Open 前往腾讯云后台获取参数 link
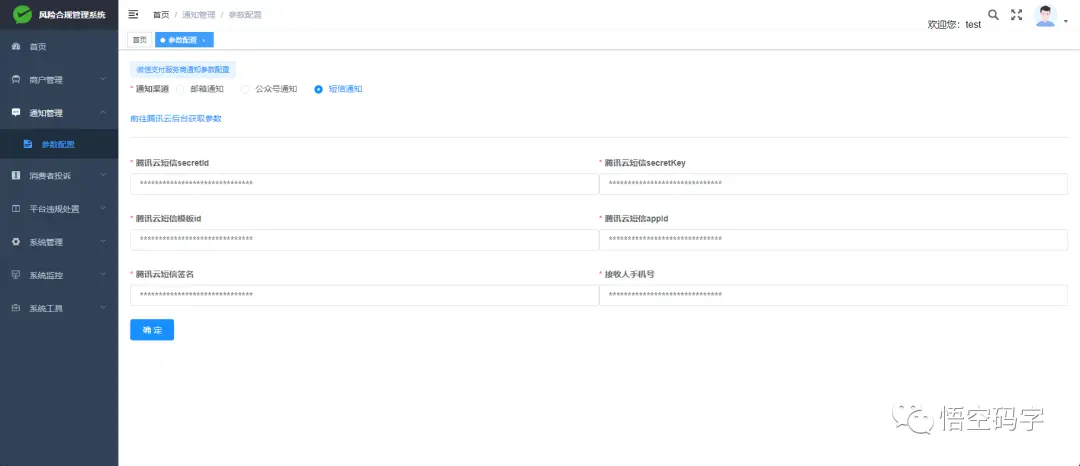The width and height of the screenshot is (1080, 466). click(176, 118)
